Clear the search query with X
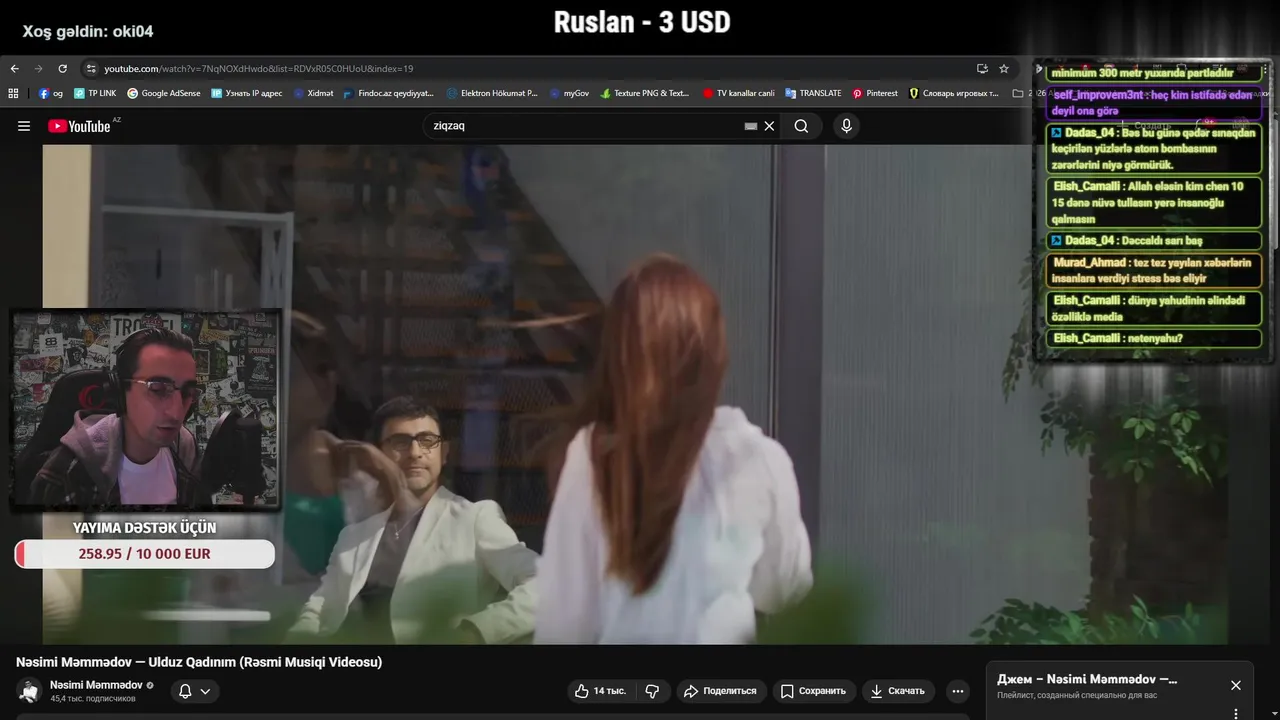This screenshot has width=1280, height=720. 769,126
